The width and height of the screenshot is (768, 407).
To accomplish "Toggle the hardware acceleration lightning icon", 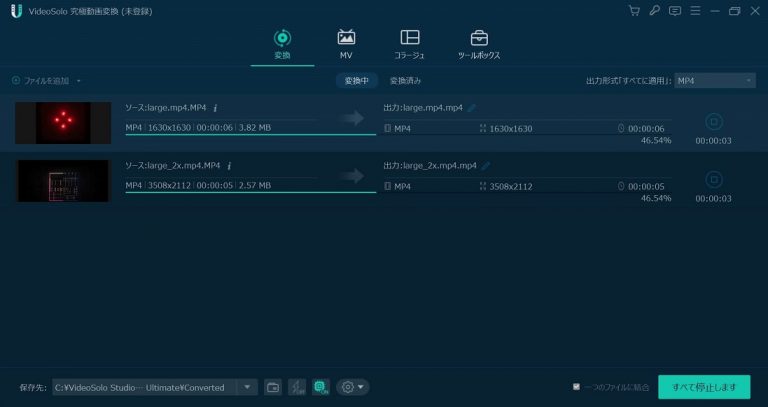I will (x=297, y=387).
